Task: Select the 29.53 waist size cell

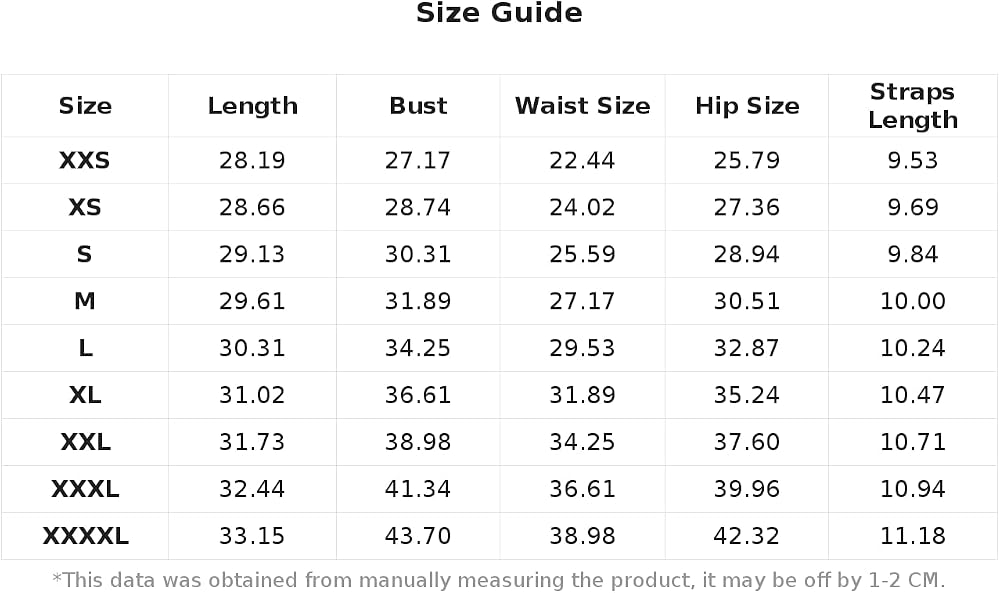Action: click(582, 348)
